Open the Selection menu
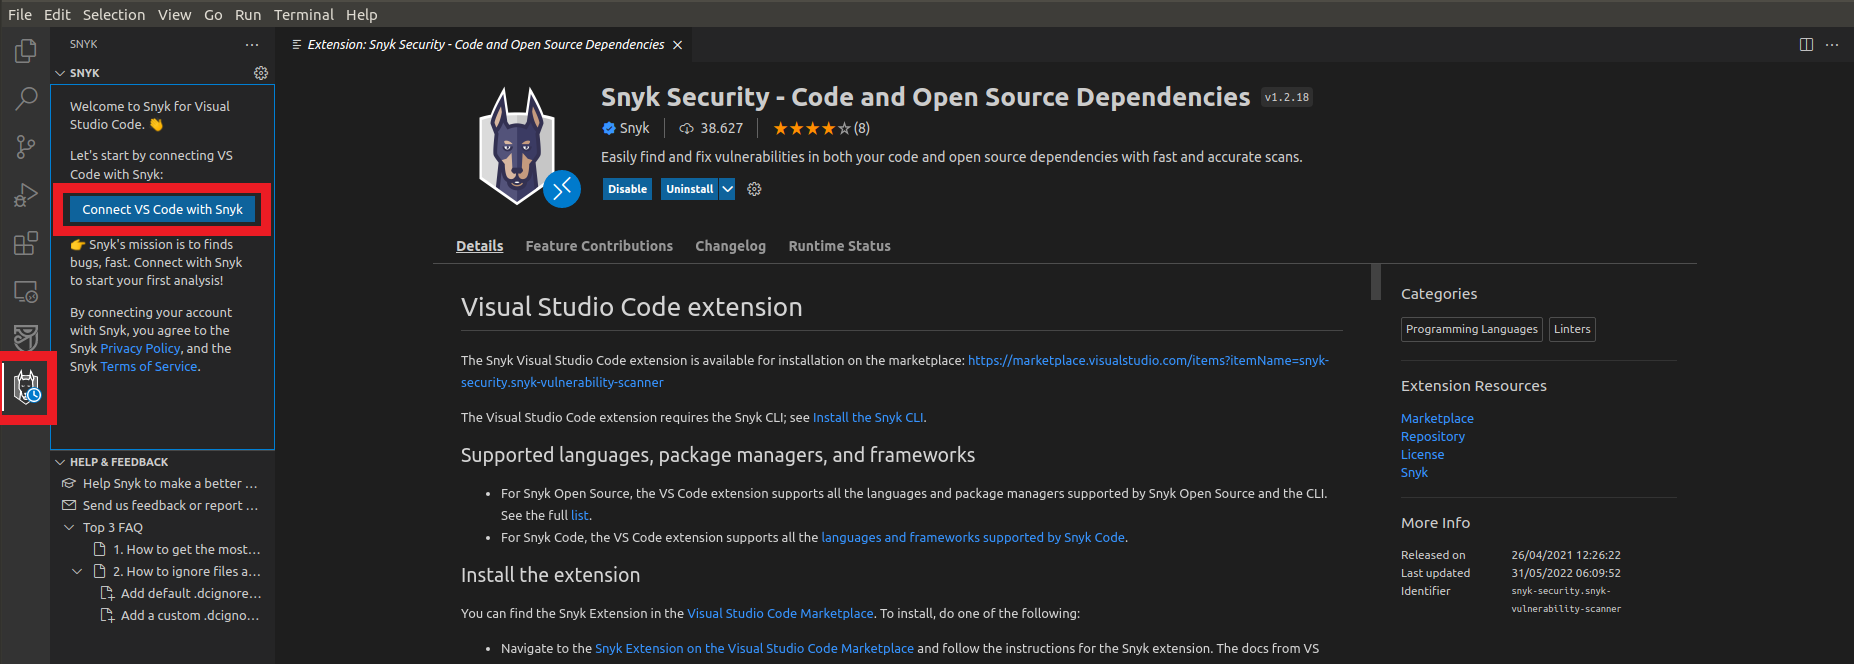1854x664 pixels. coord(114,14)
